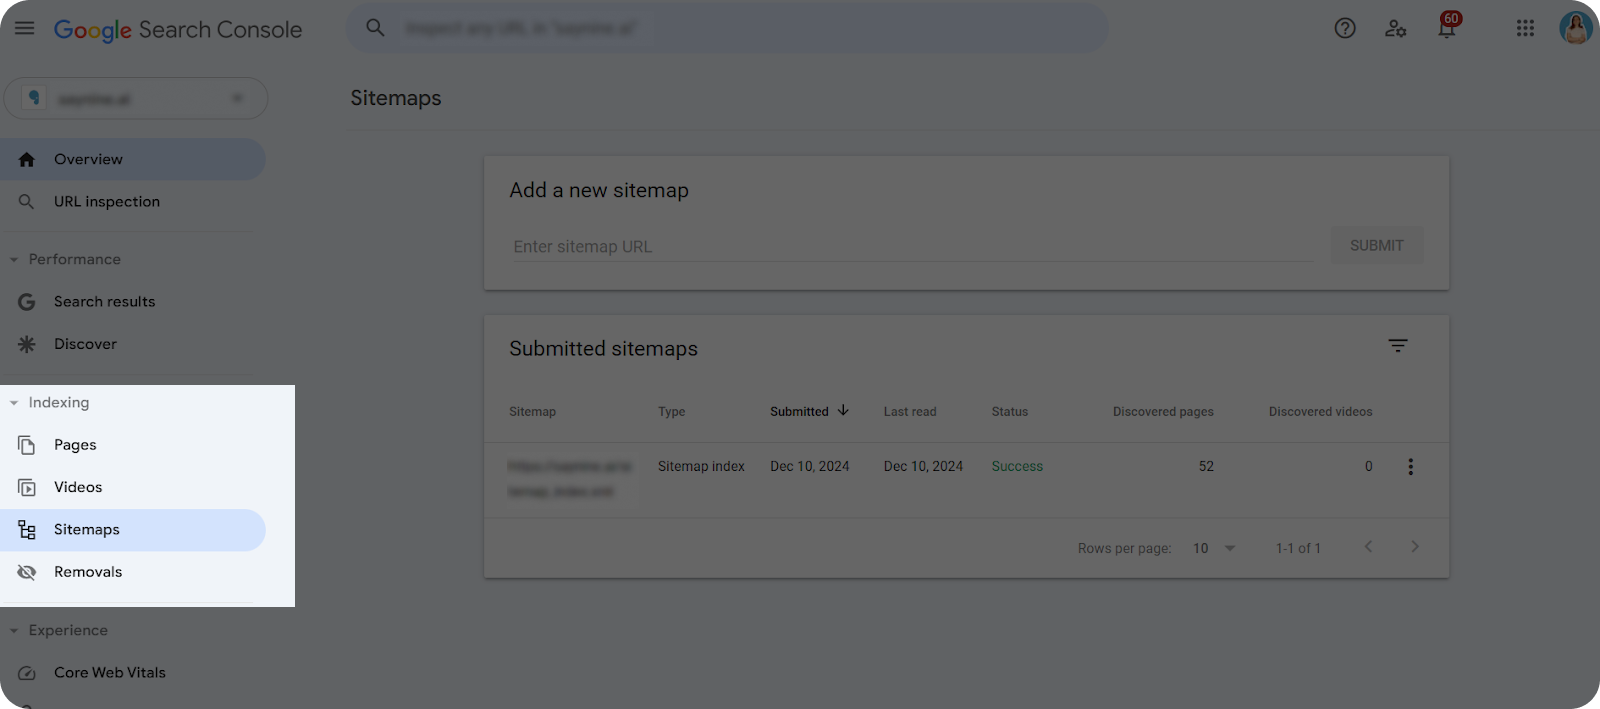Open Search Console help

[x=1344, y=28]
